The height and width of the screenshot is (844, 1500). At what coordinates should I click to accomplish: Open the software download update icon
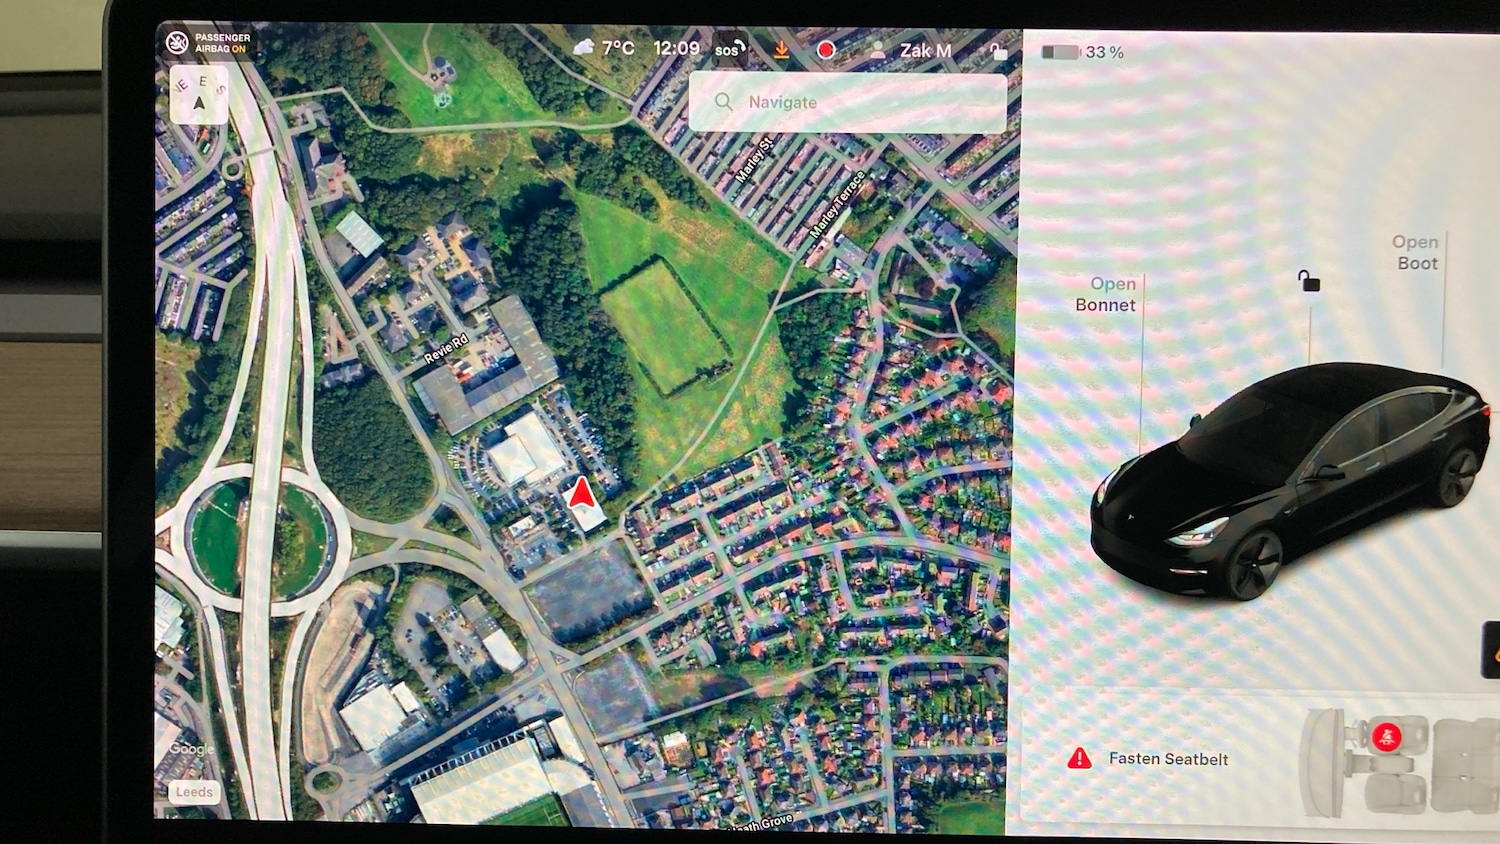(781, 49)
